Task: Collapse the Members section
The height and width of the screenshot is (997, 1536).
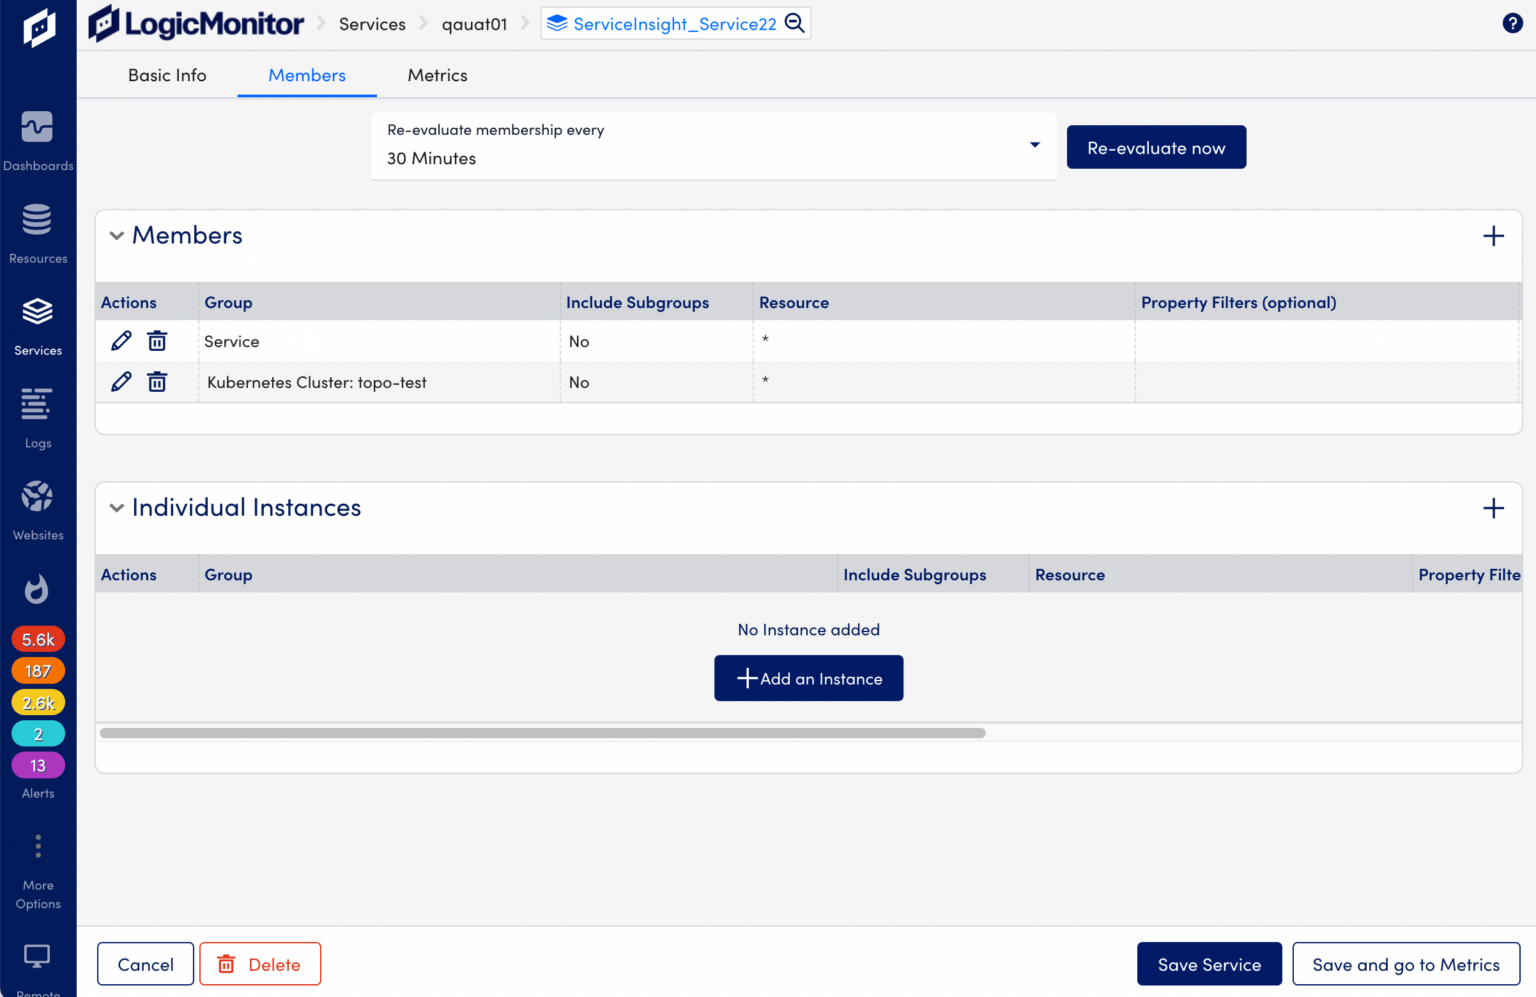Action: coord(117,236)
